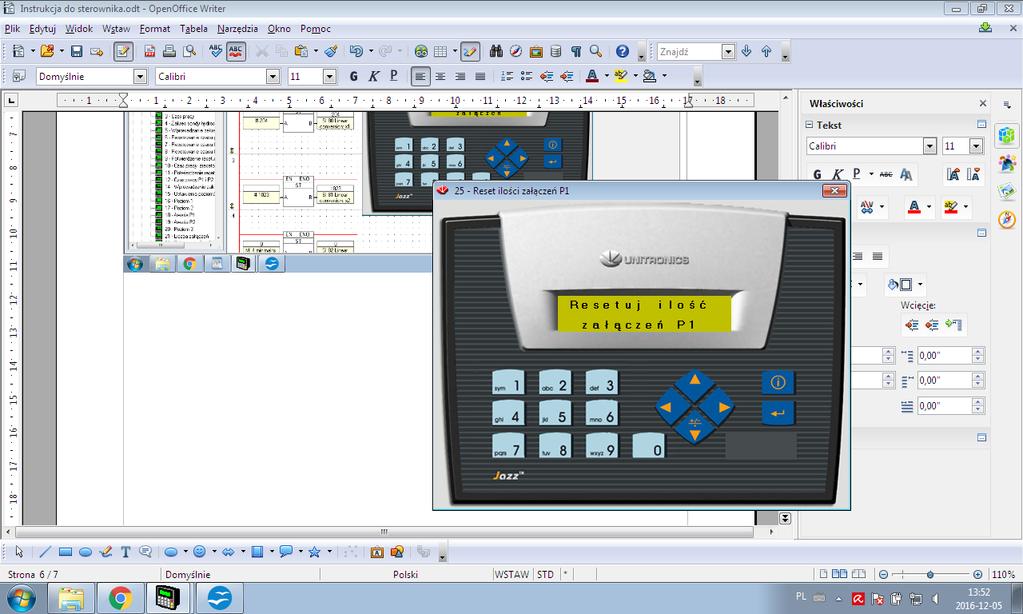Open the Wstaw menu

pyautogui.click(x=116, y=29)
